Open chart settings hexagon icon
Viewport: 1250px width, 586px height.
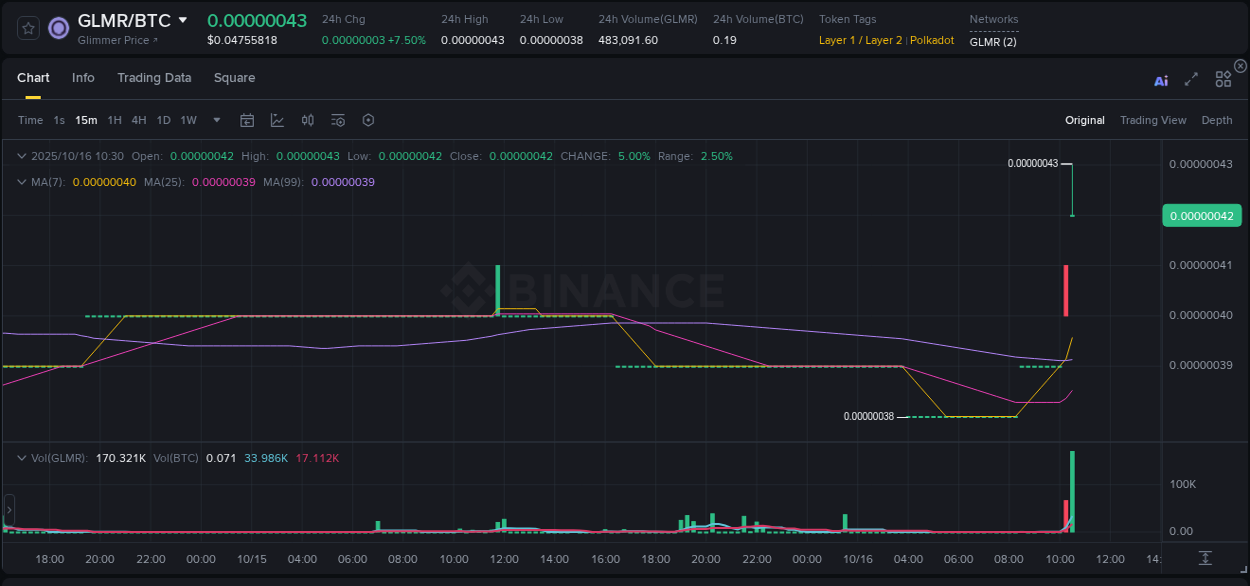click(x=368, y=120)
